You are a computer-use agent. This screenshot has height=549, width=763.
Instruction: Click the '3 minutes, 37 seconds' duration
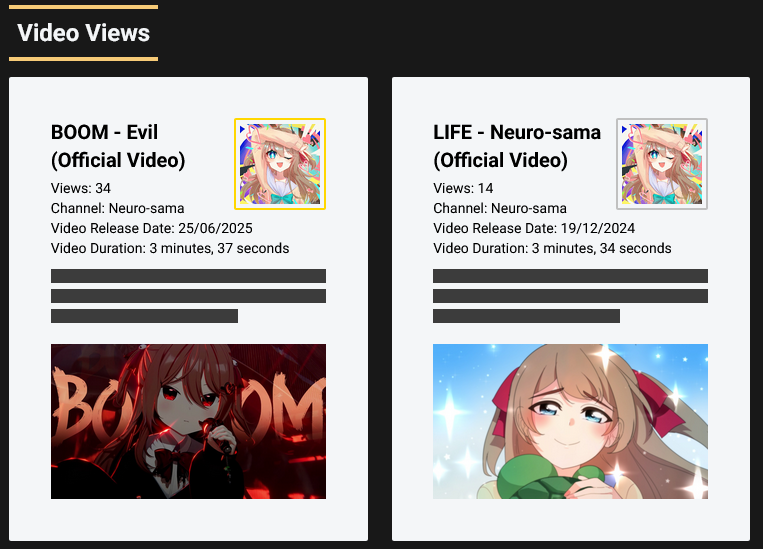pos(219,248)
